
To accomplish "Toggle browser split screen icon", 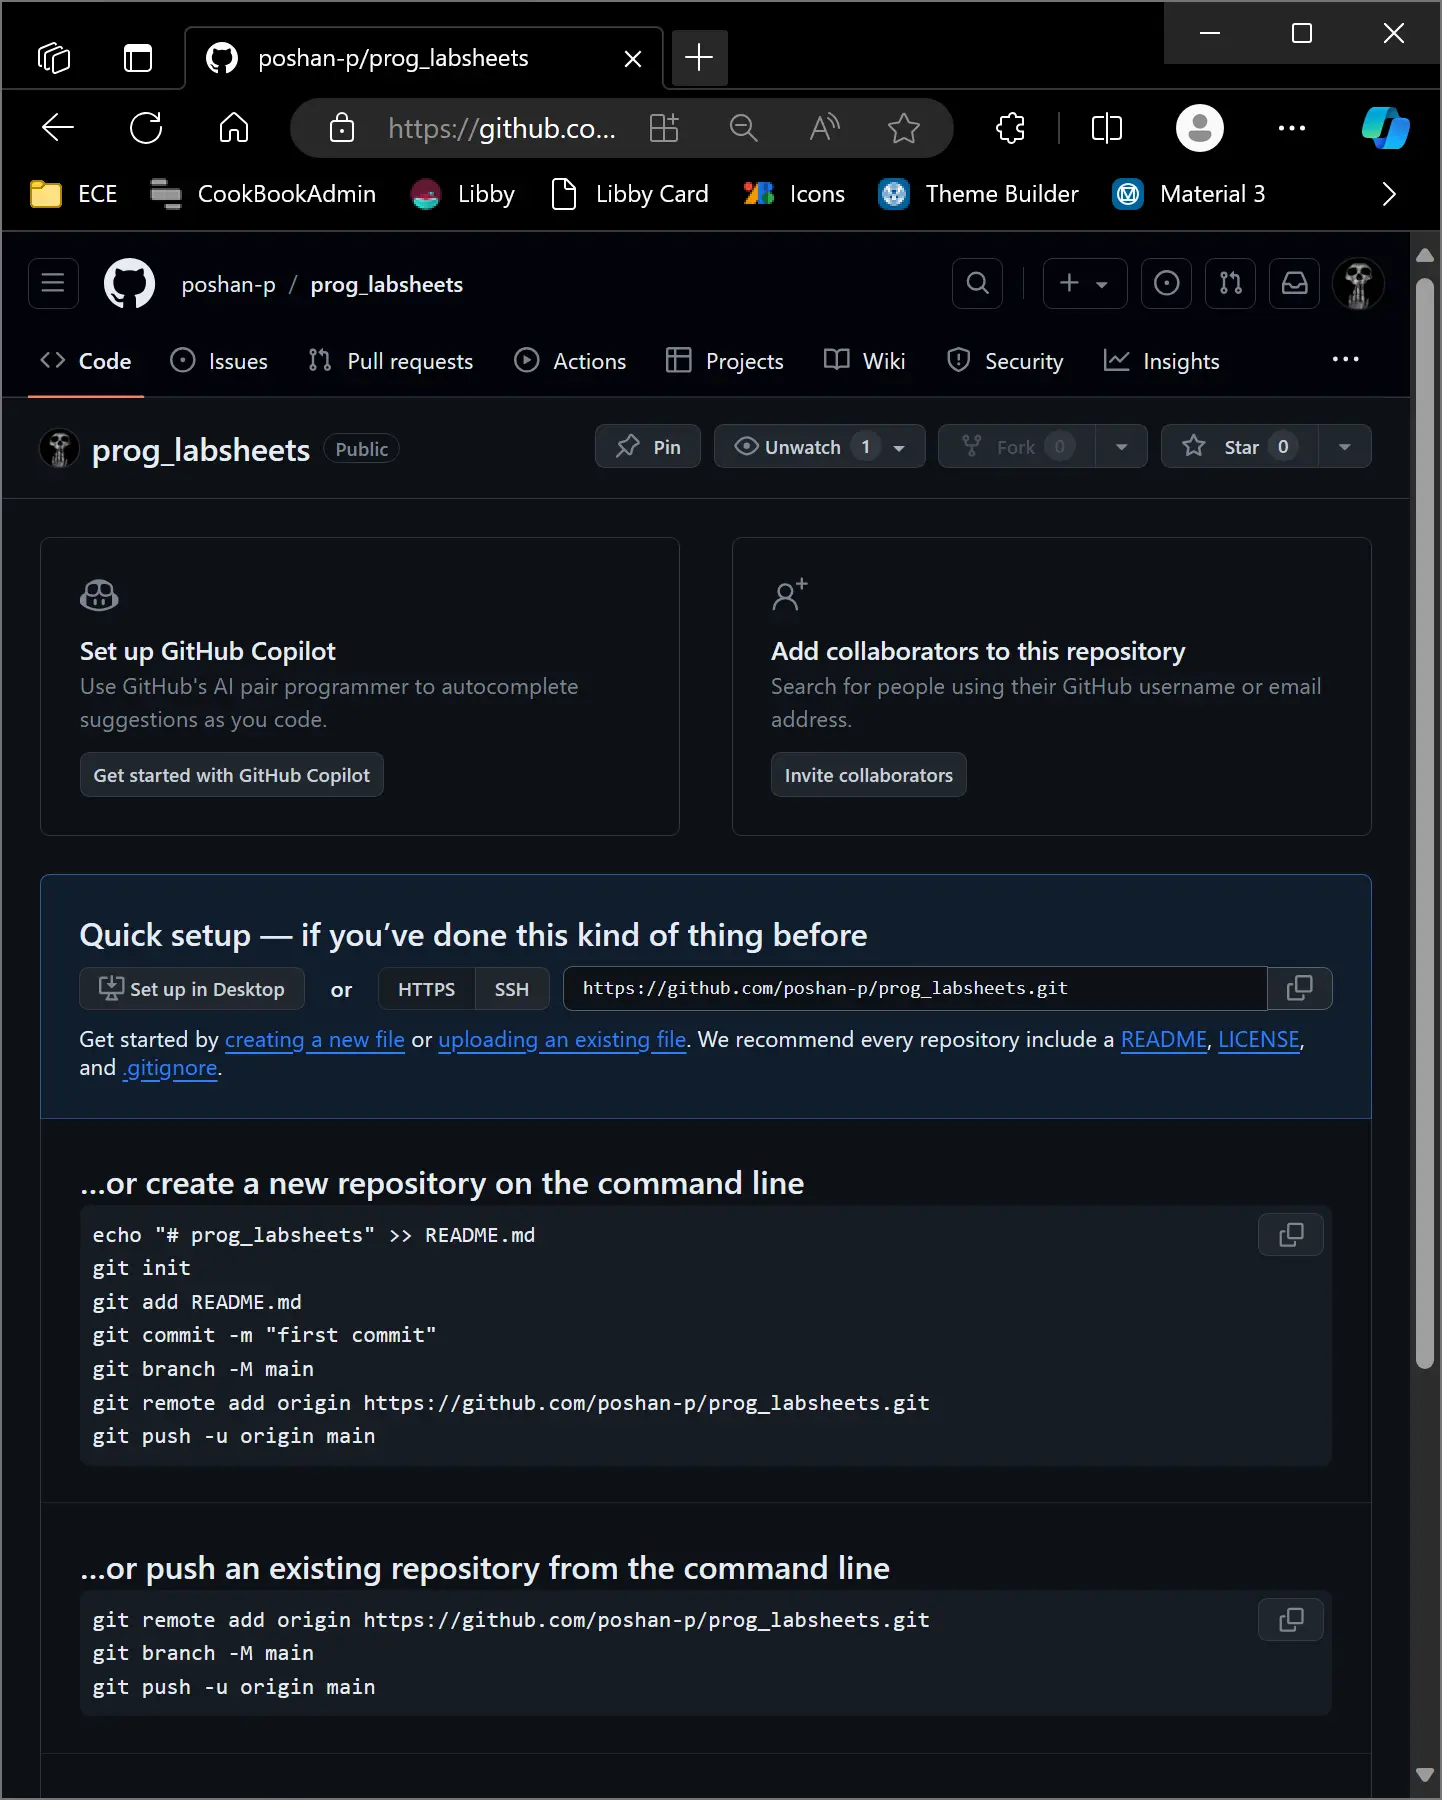I will pos(1107,128).
